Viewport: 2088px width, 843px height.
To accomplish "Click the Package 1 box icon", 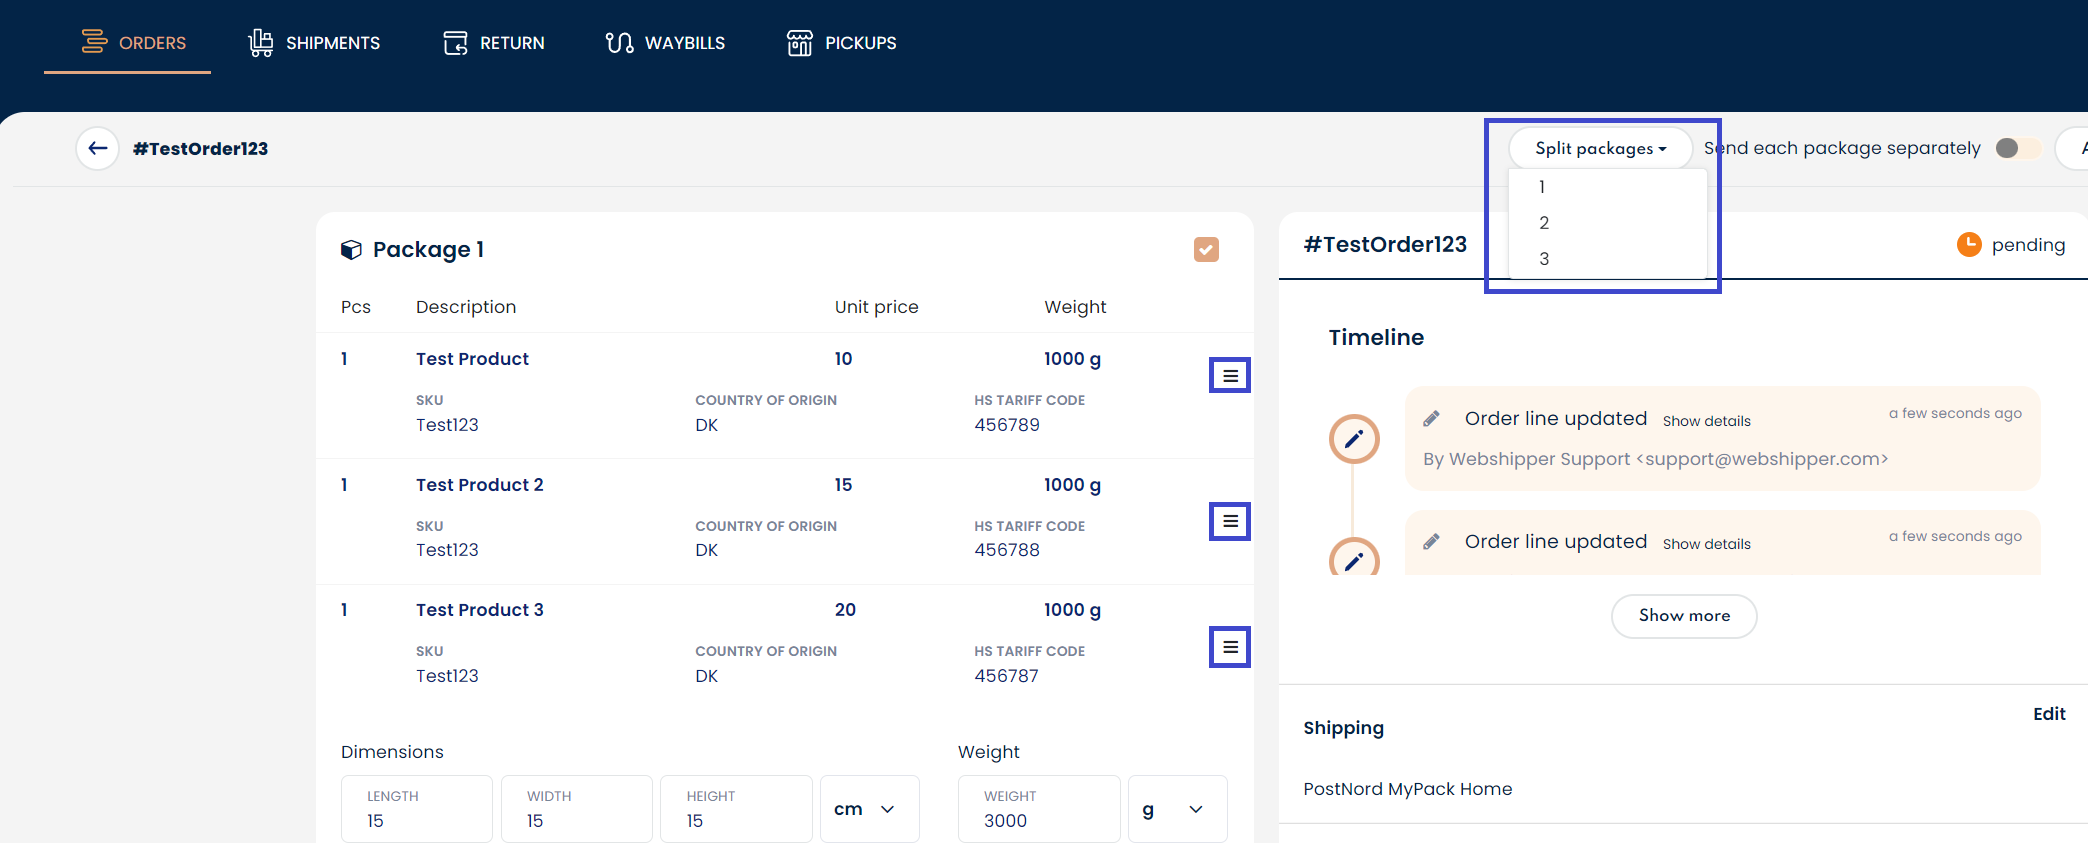I will pyautogui.click(x=351, y=250).
